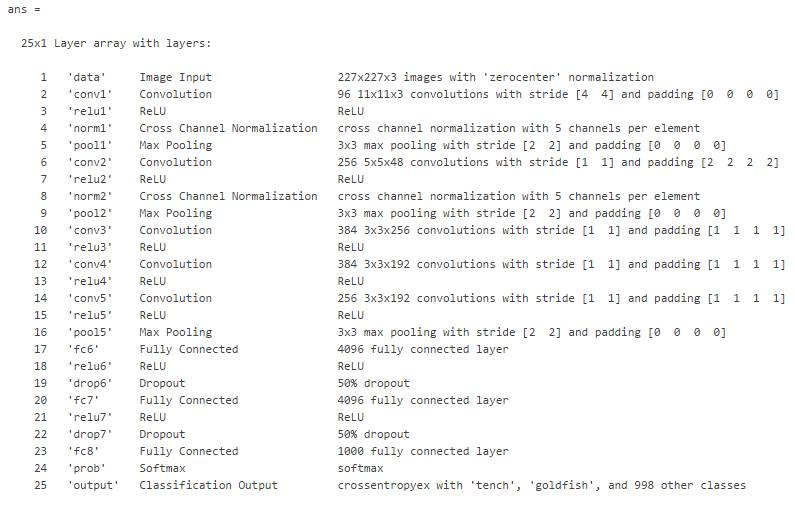Viewport: 795px width, 505px height.
Task: Click the Image Input layer type
Action: 176,77
